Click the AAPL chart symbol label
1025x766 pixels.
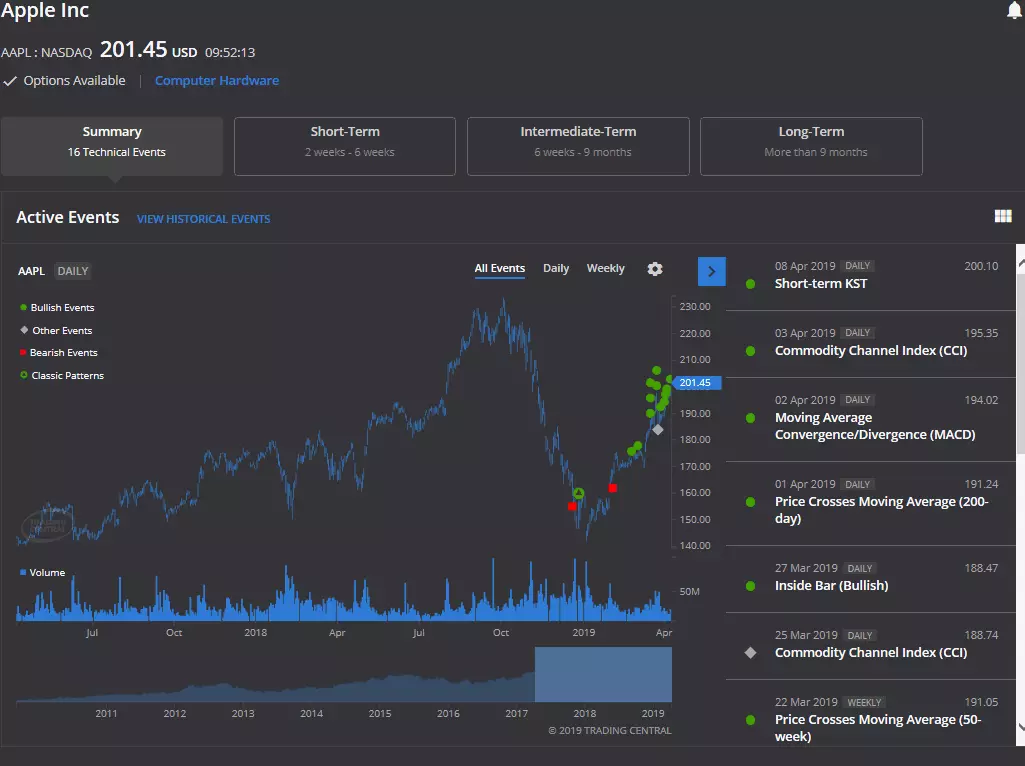pos(31,271)
